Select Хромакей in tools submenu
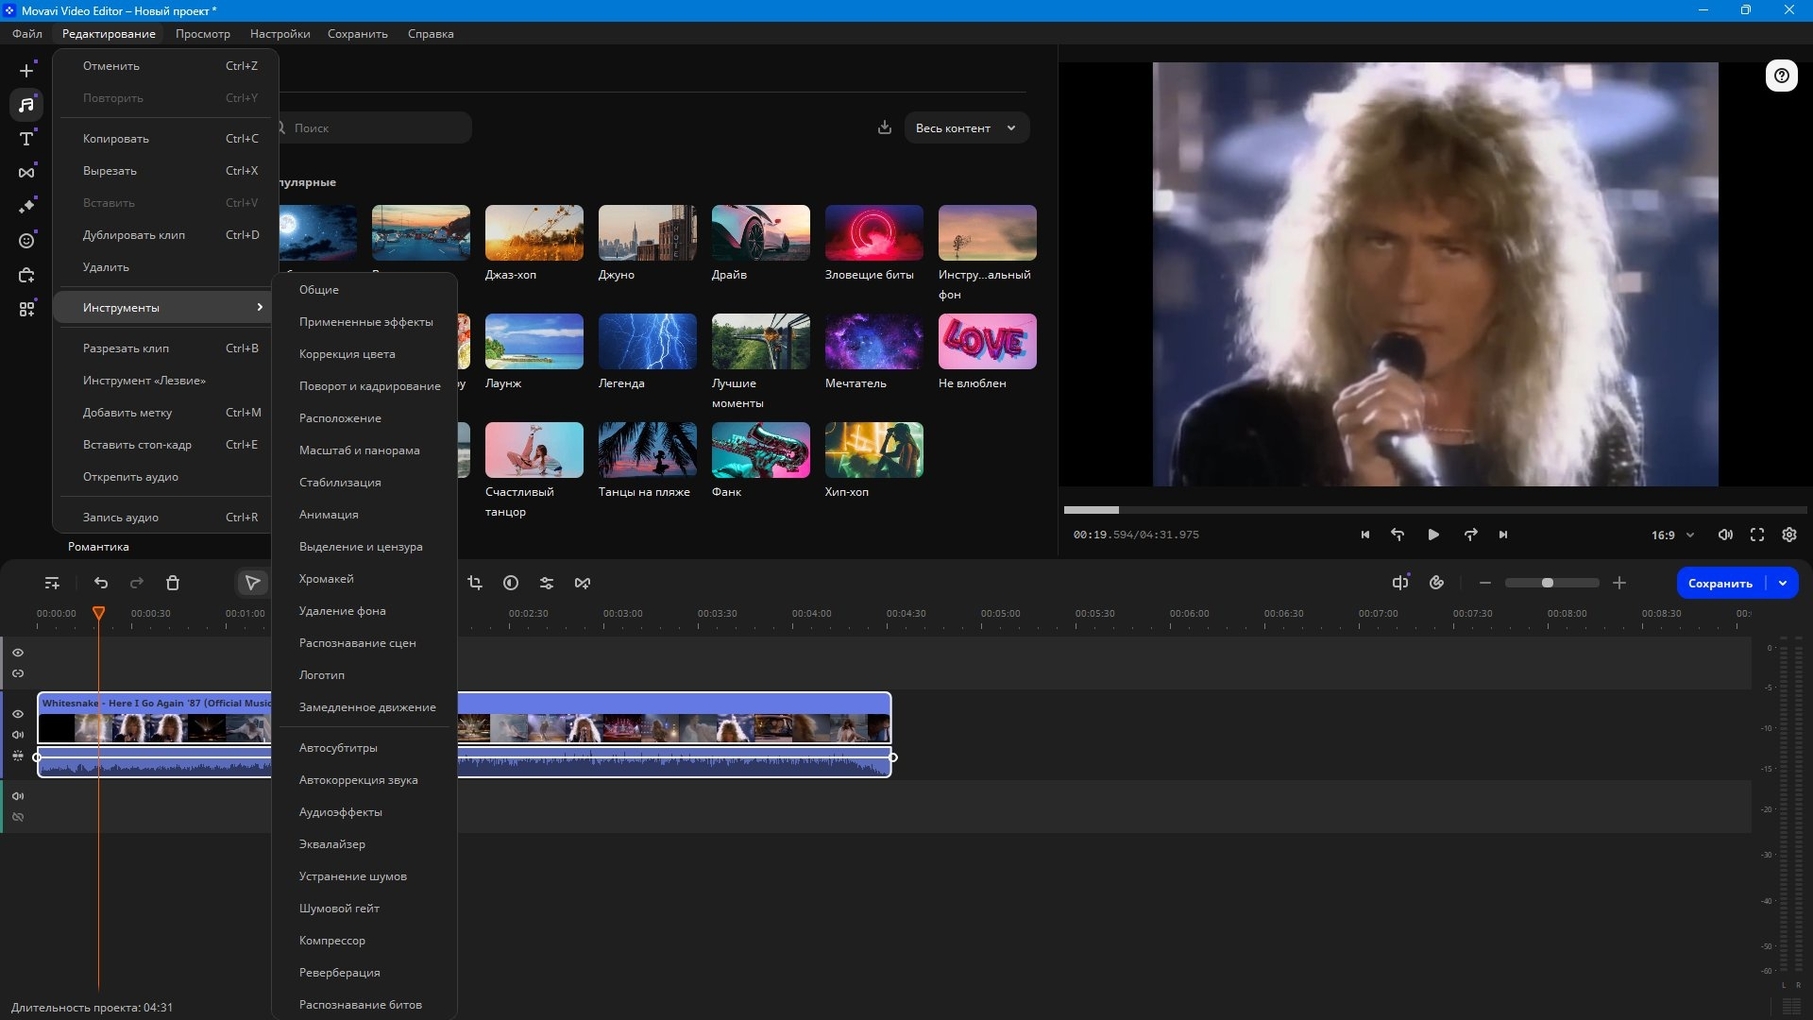Viewport: 1813px width, 1020px height. (364, 579)
